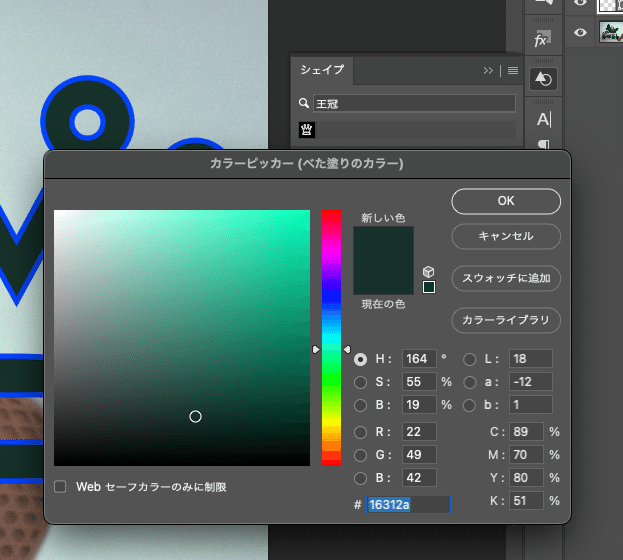Click the magnifier search icon in シェイプ panel

click(304, 103)
